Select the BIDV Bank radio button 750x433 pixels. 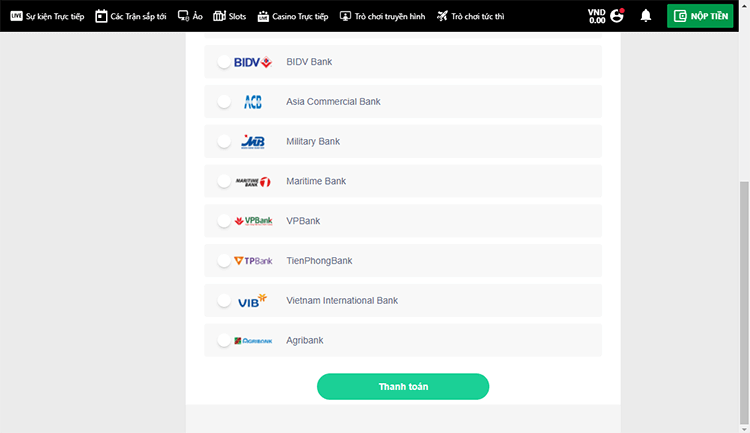pos(224,62)
